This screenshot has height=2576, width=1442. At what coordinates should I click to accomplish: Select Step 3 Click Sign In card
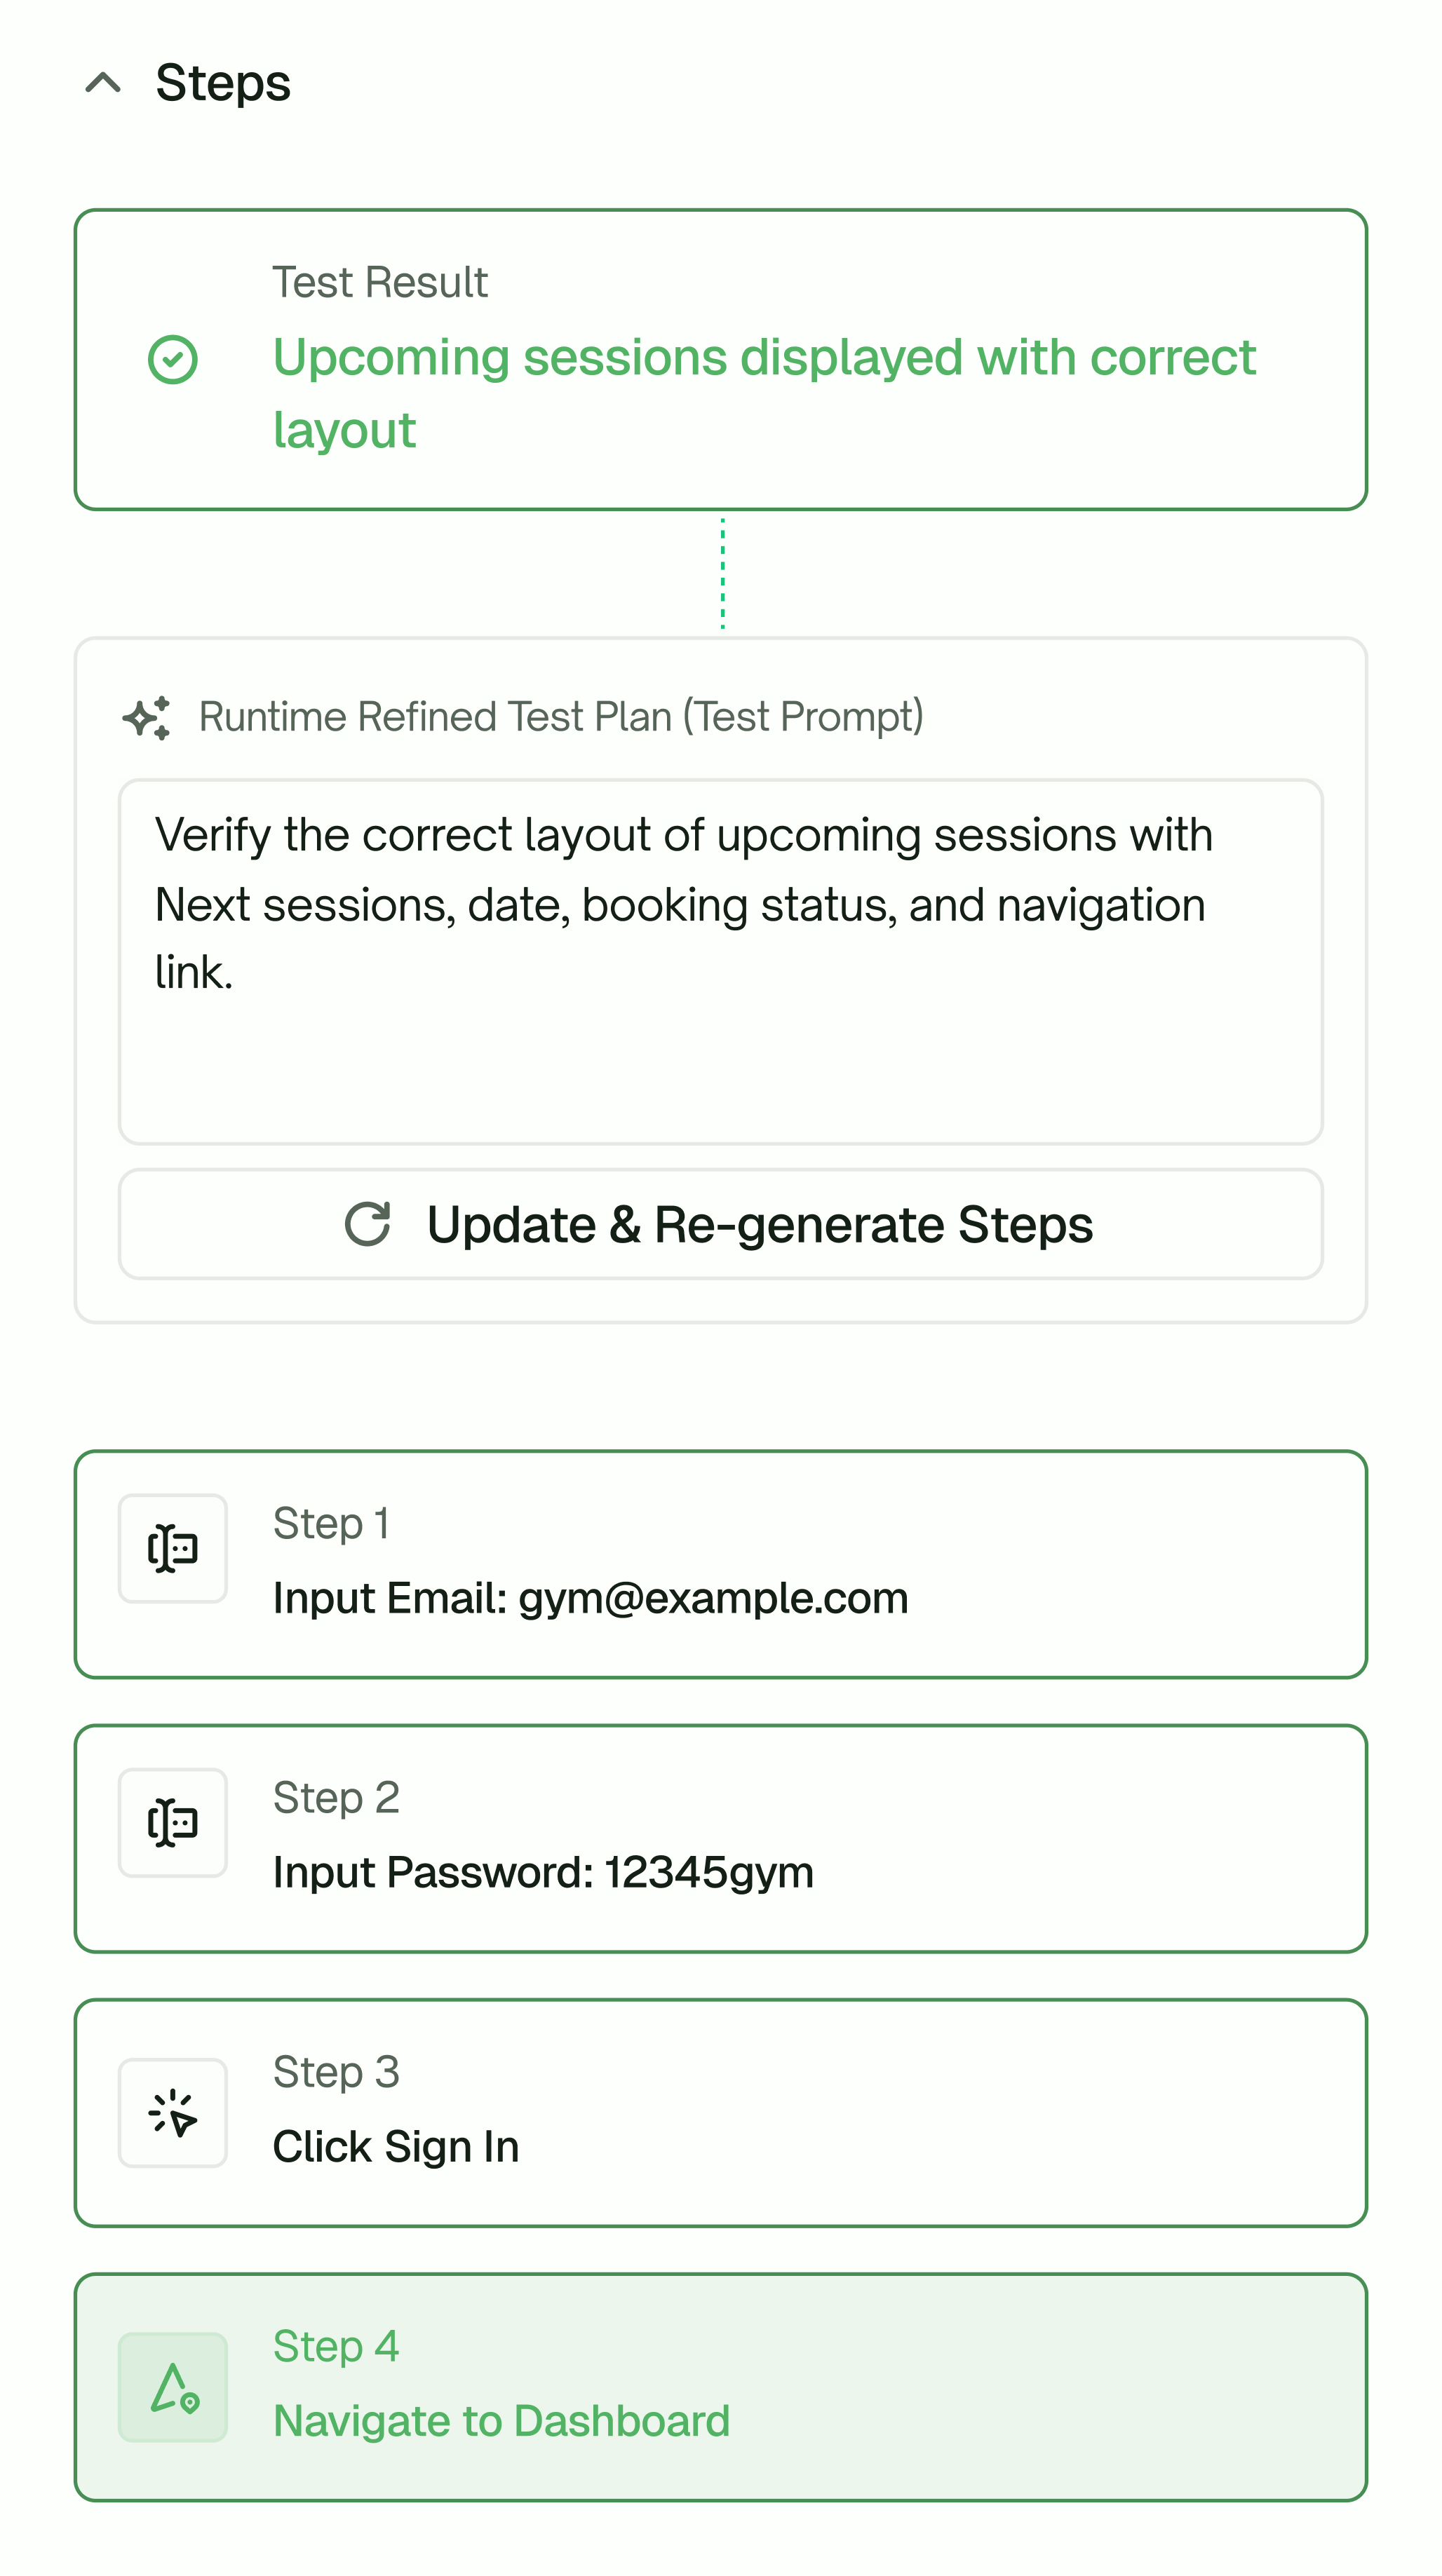point(721,2113)
